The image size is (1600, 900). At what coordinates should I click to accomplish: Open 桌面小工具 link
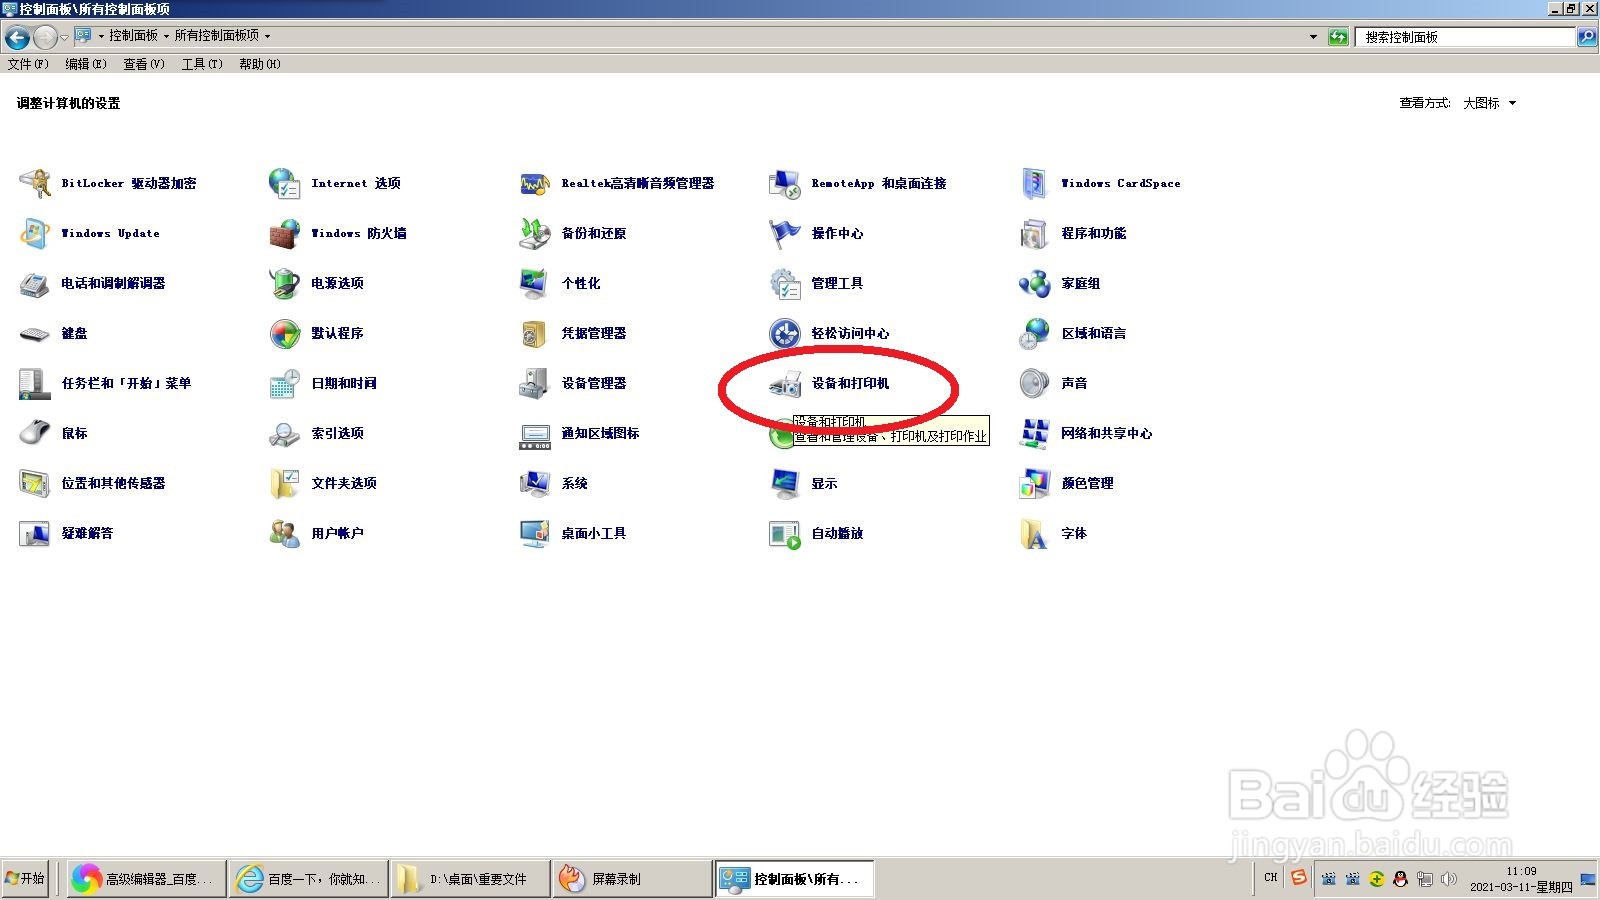[x=594, y=533]
